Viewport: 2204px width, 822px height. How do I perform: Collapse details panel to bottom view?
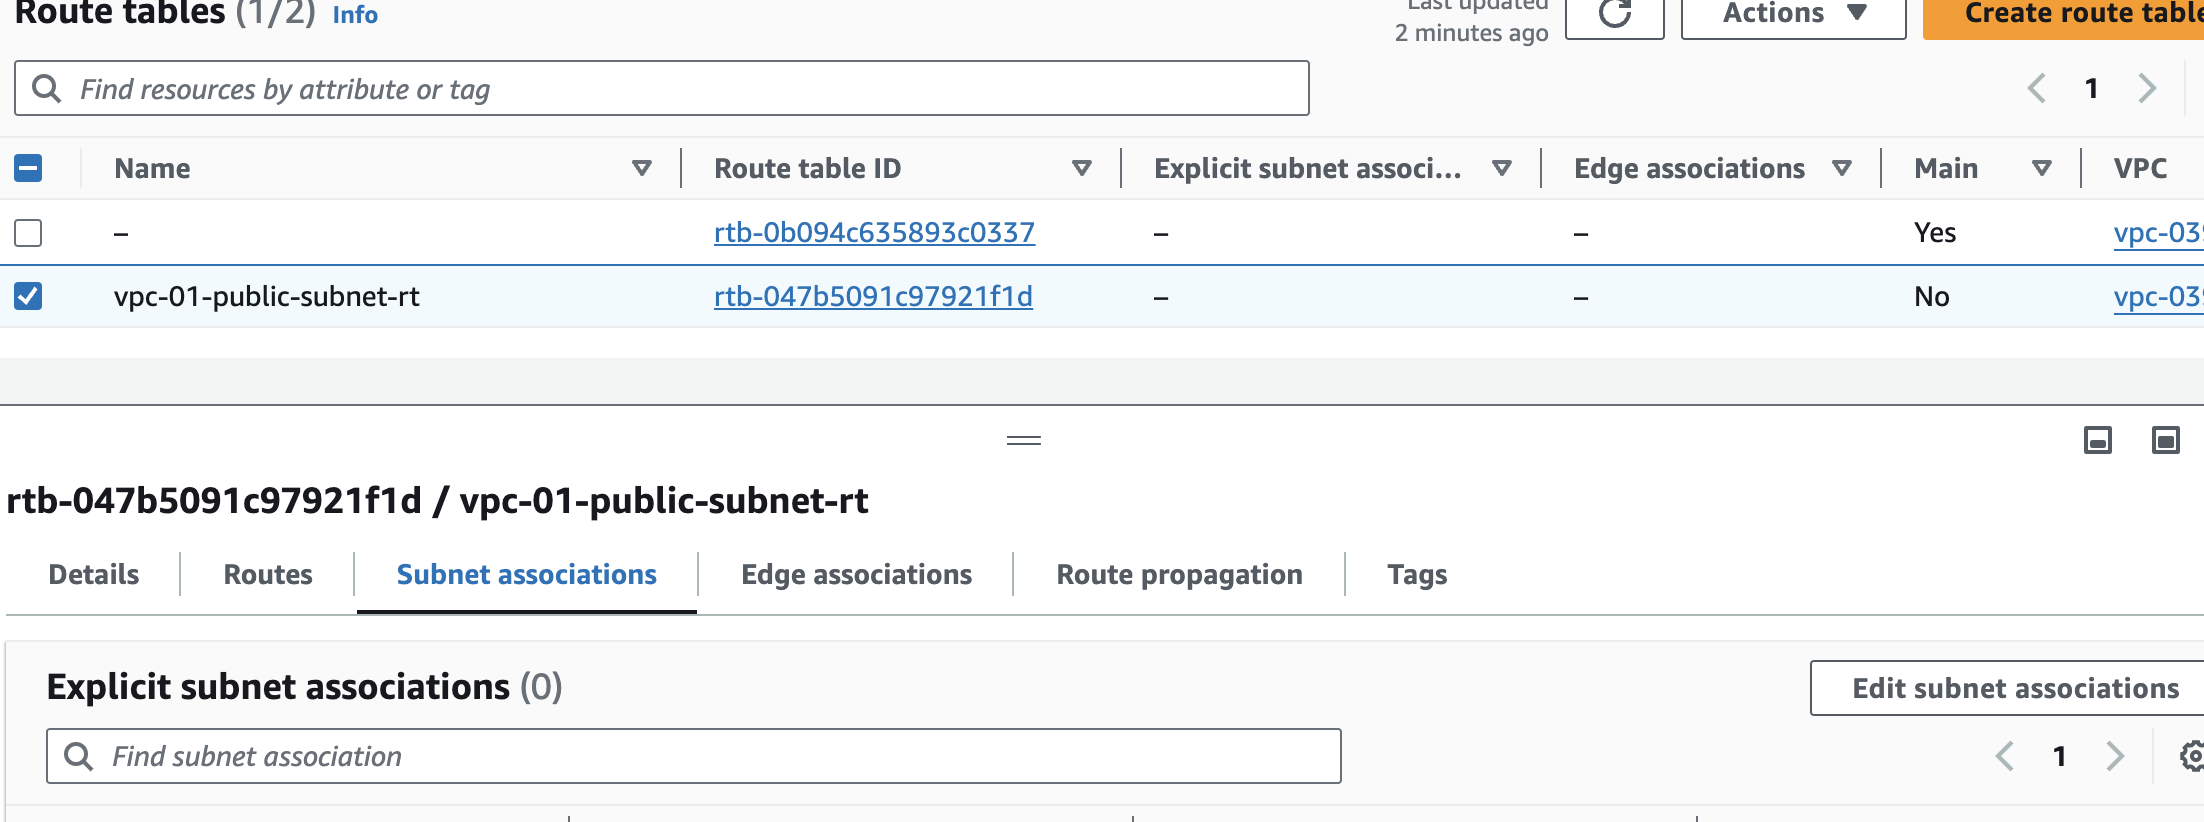pos(2097,440)
